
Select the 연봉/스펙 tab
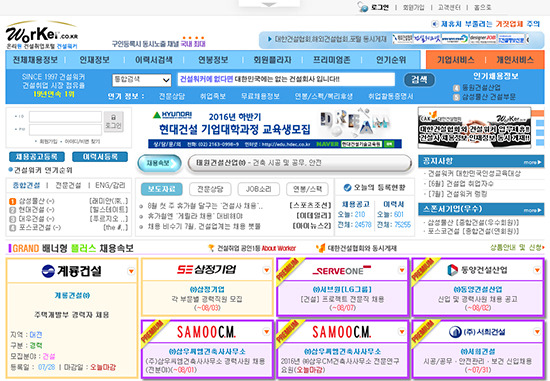tap(307, 189)
